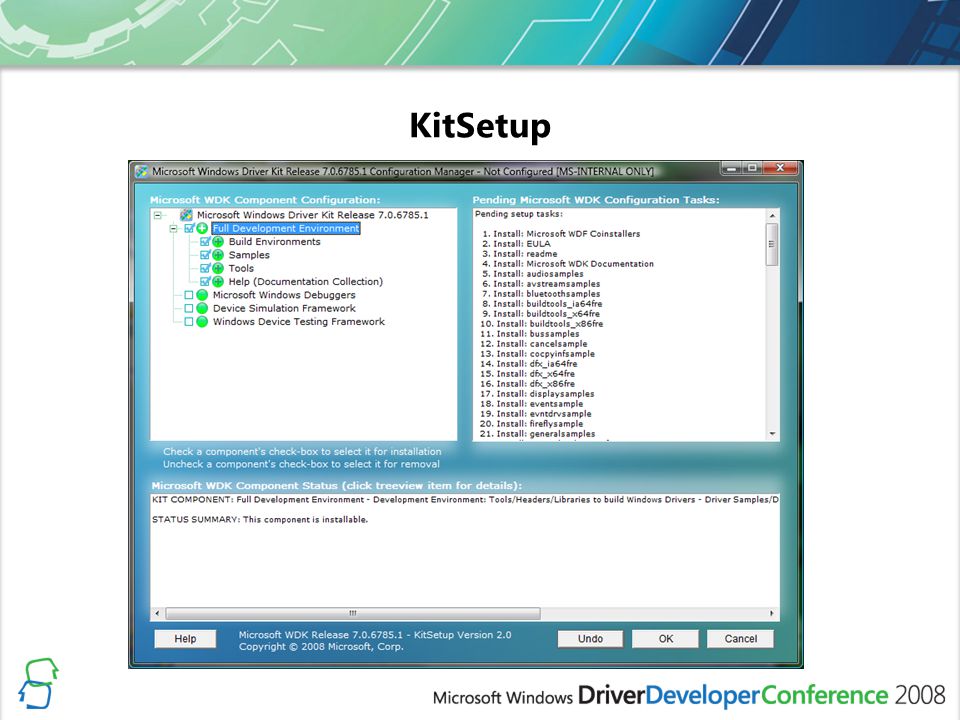Screen dimensions: 960x720
Task: Select Windows Device Testing Framework tree item
Action: point(299,321)
